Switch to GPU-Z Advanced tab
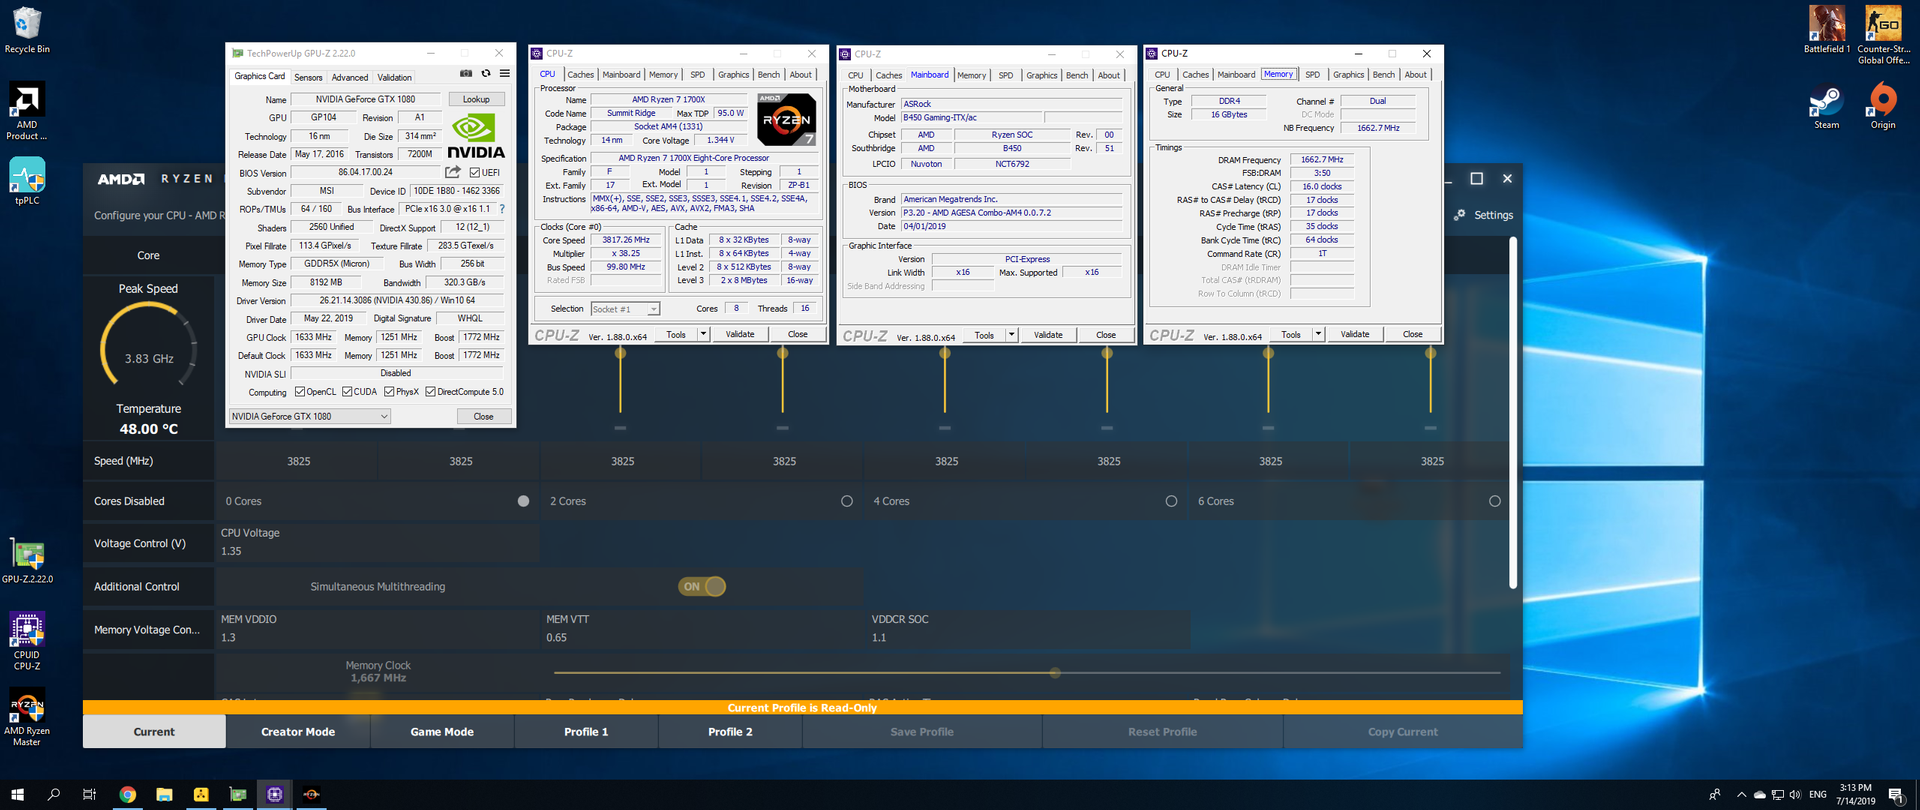The width and height of the screenshot is (1920, 810). pyautogui.click(x=350, y=77)
